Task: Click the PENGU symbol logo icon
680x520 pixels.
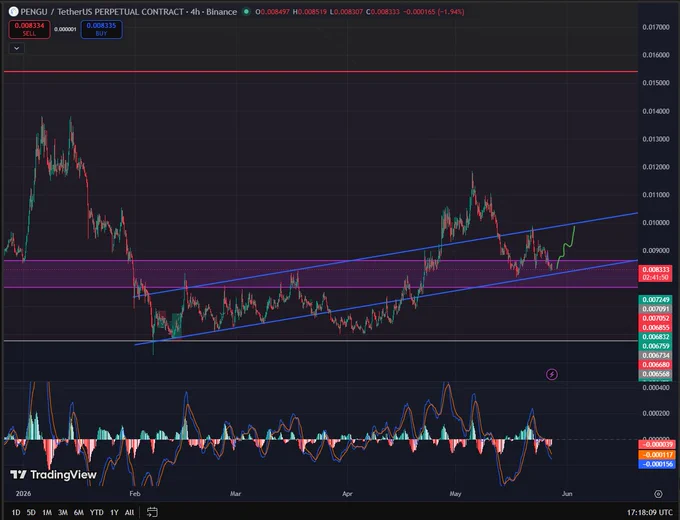Action: 13,12
